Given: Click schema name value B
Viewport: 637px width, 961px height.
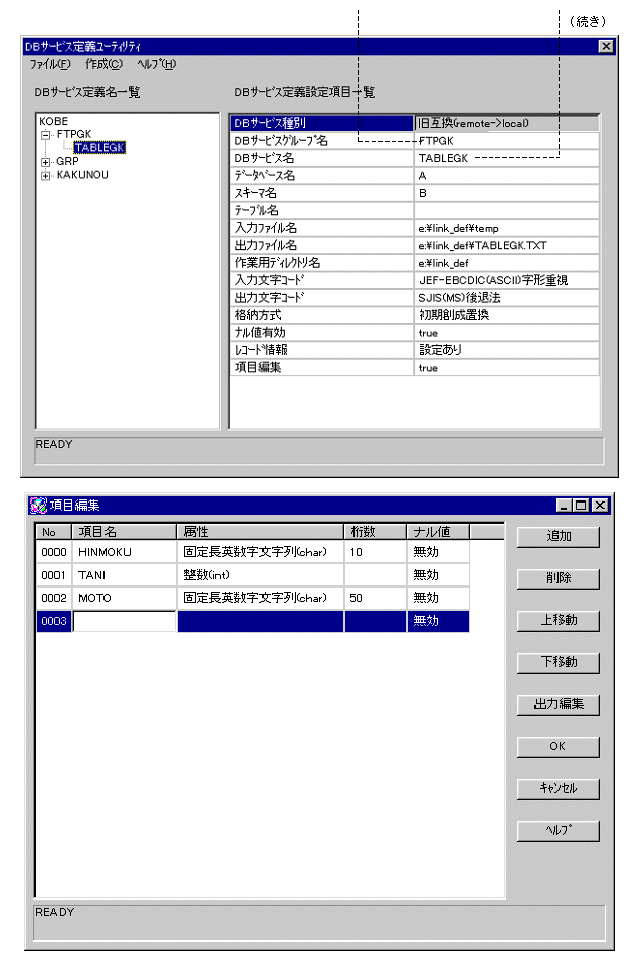Looking at the screenshot, I should [507, 193].
